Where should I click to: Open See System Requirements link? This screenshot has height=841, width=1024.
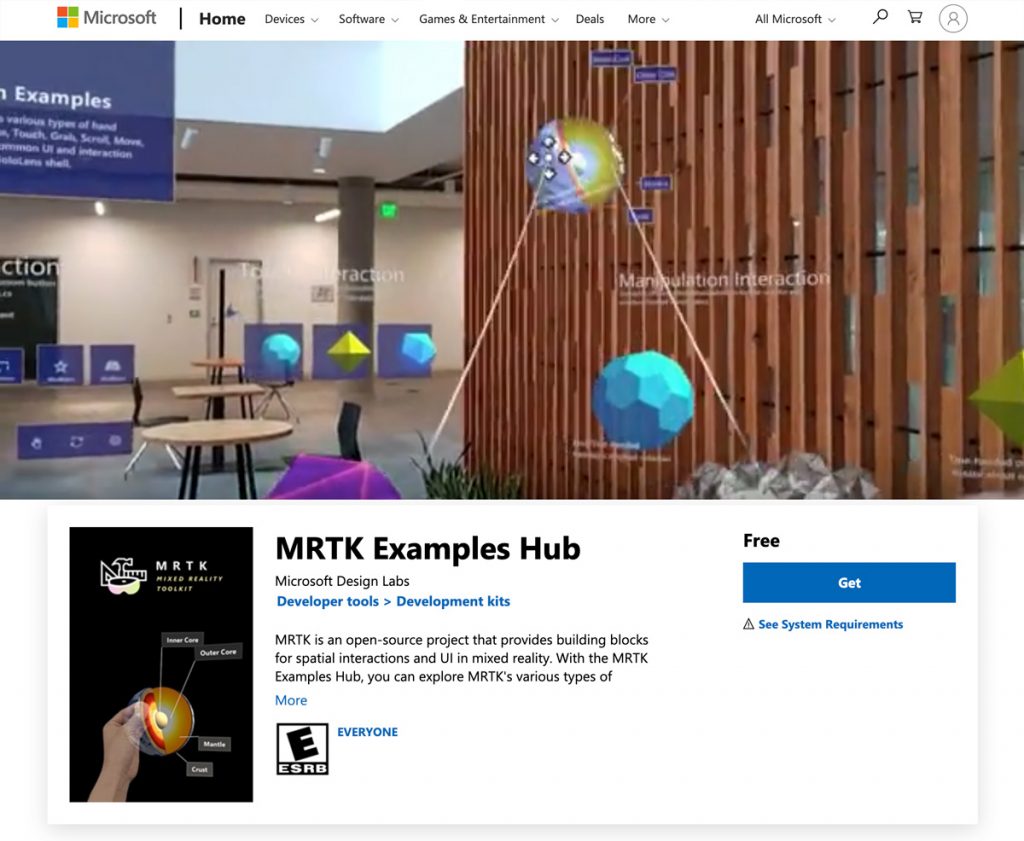(831, 623)
